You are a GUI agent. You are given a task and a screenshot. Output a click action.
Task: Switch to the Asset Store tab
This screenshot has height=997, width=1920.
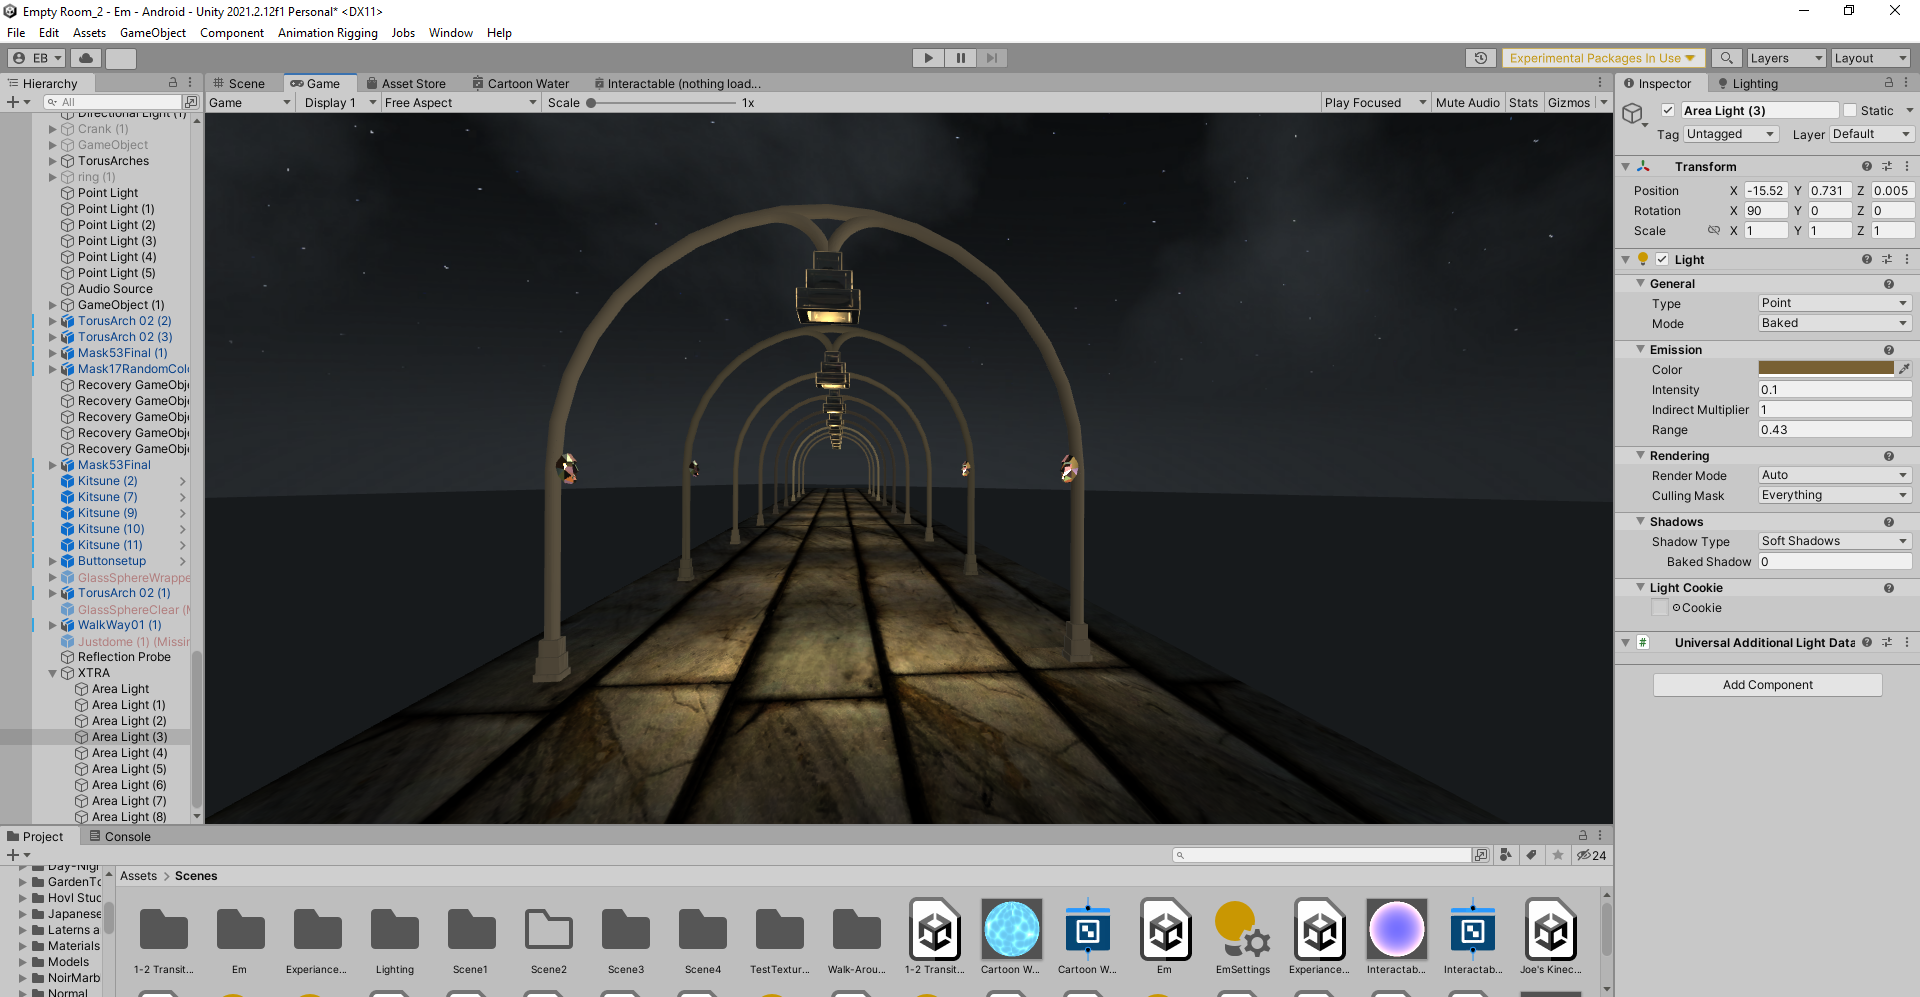point(407,83)
